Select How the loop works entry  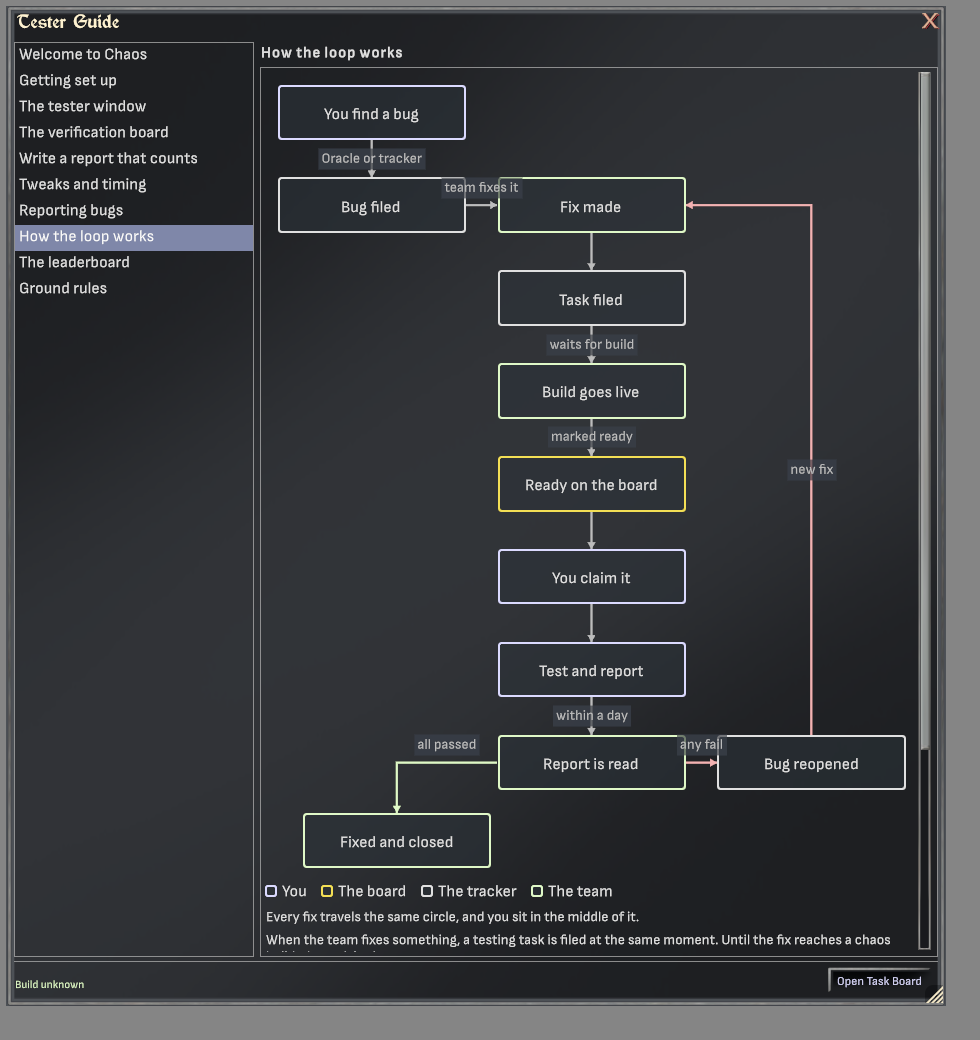click(134, 236)
